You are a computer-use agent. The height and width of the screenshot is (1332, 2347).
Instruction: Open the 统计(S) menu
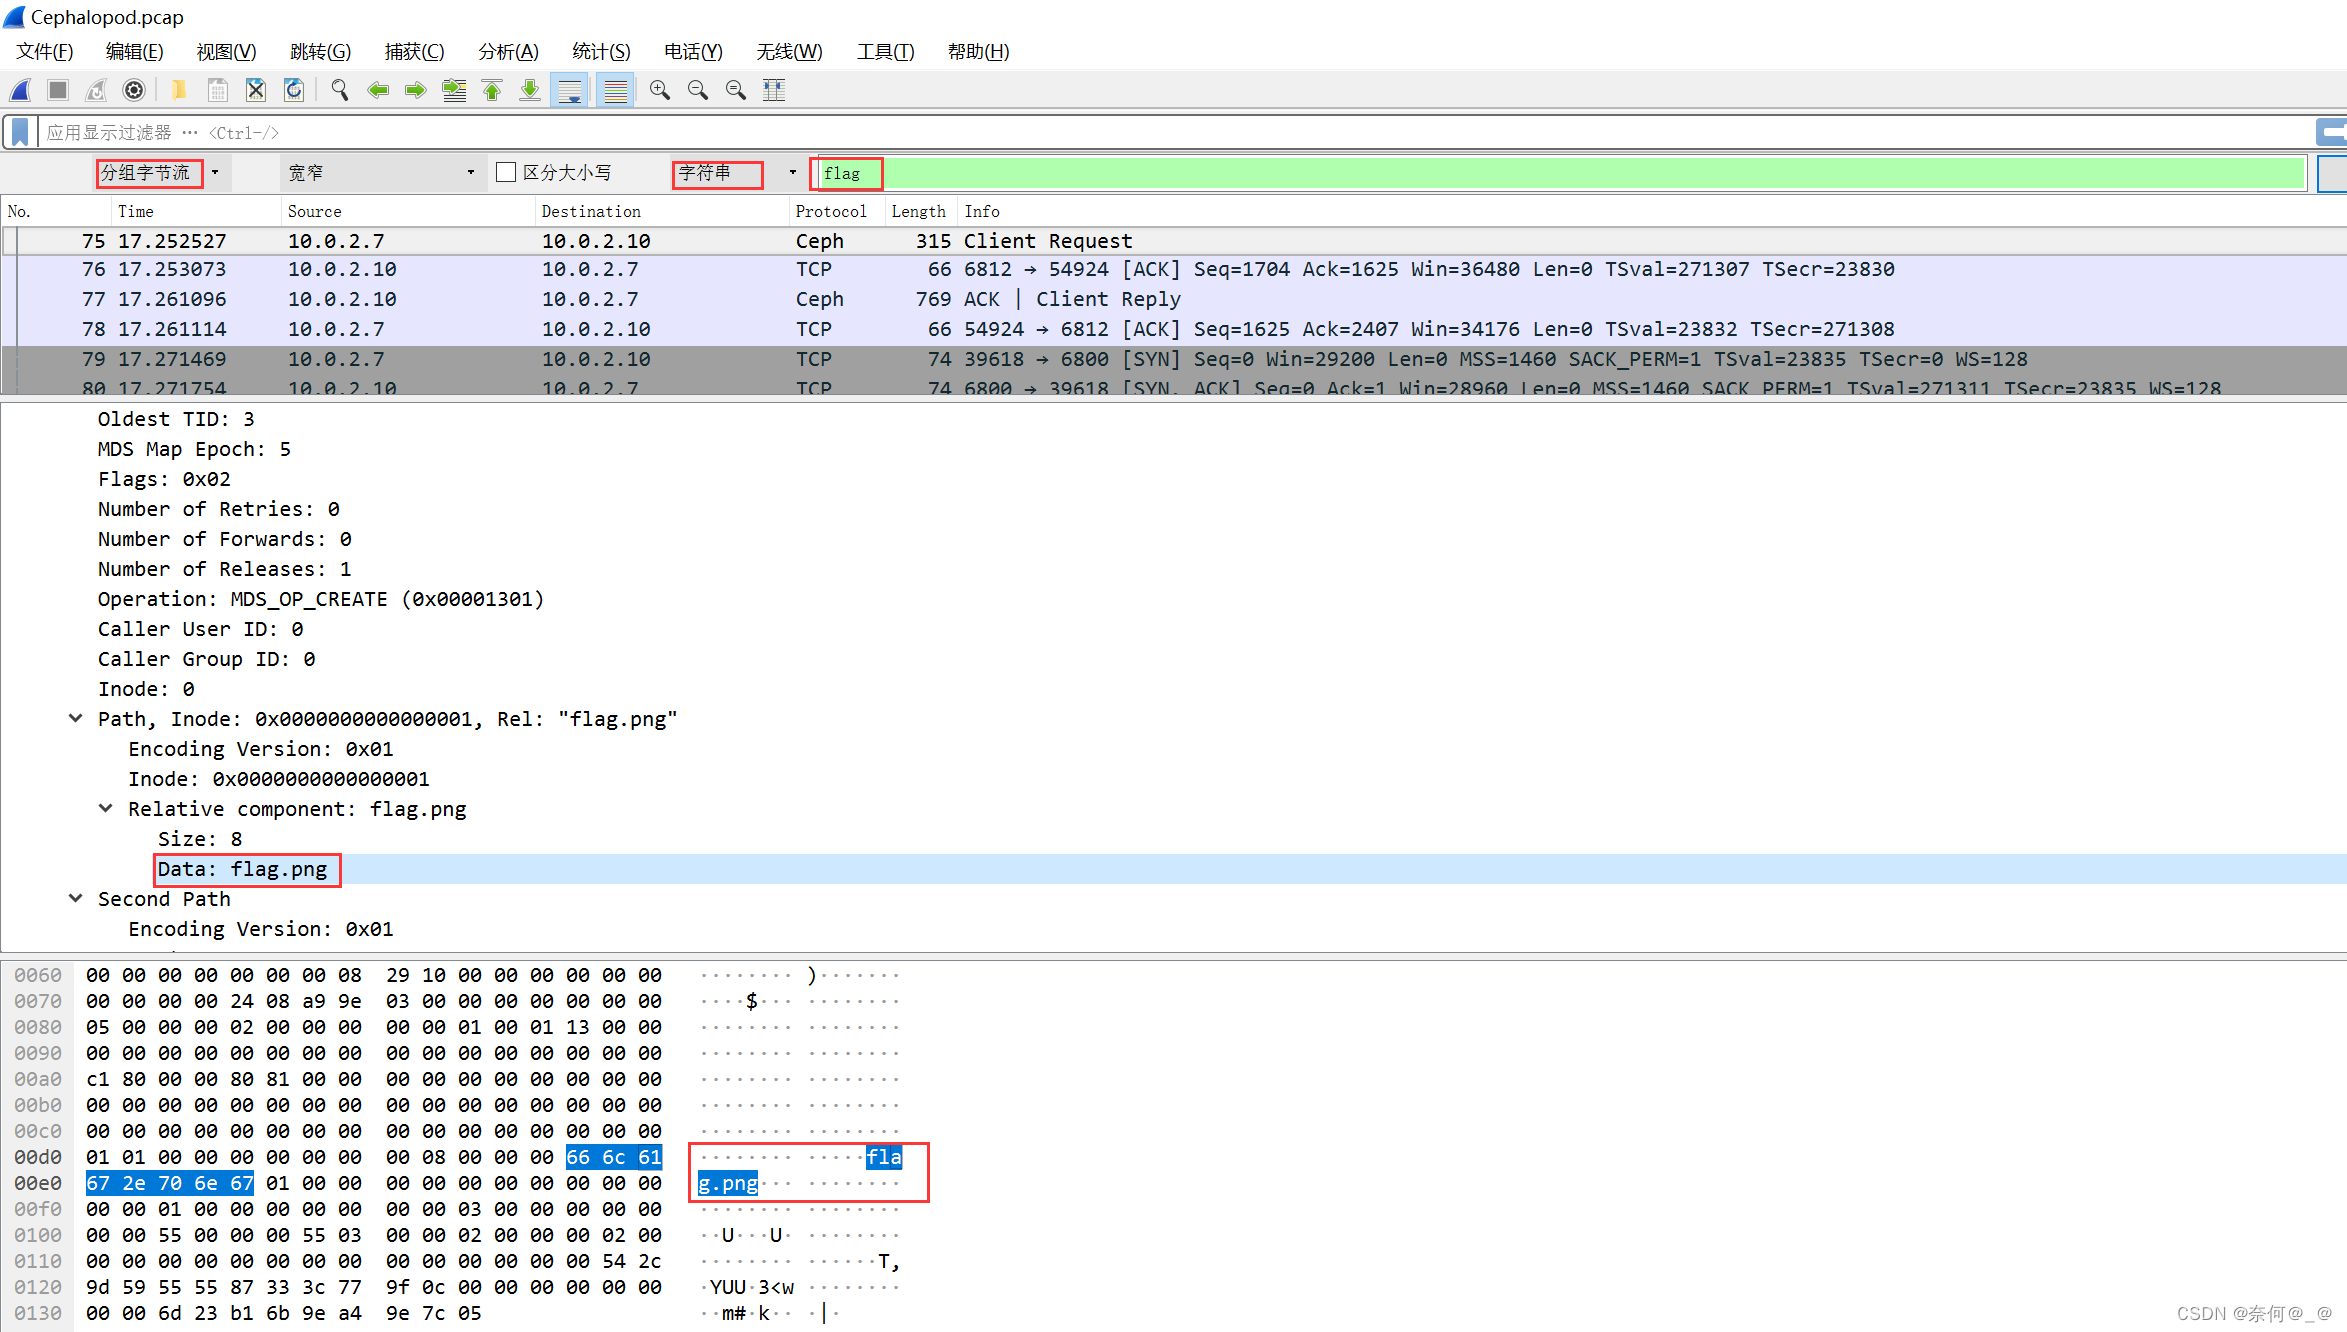601,51
